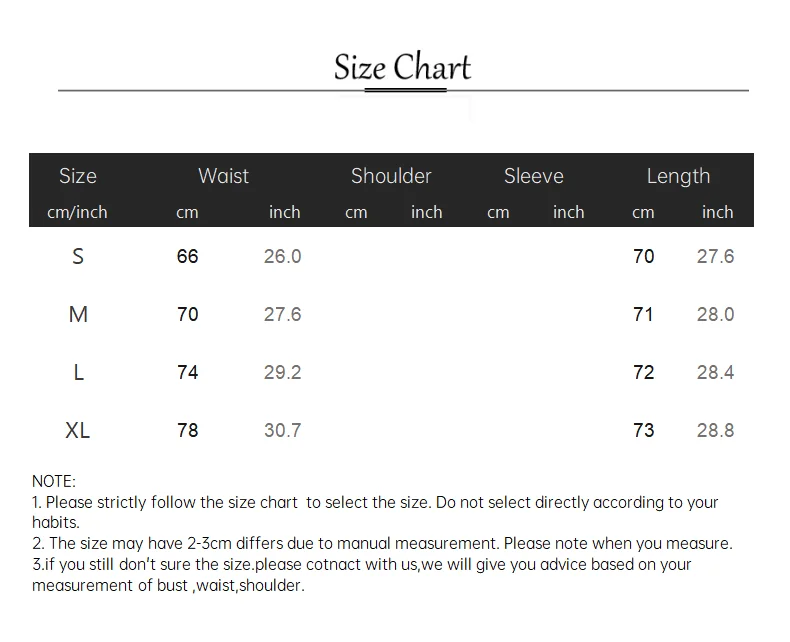This screenshot has height=642, width=790.
Task: Select the Sleeve column header
Action: 534,176
